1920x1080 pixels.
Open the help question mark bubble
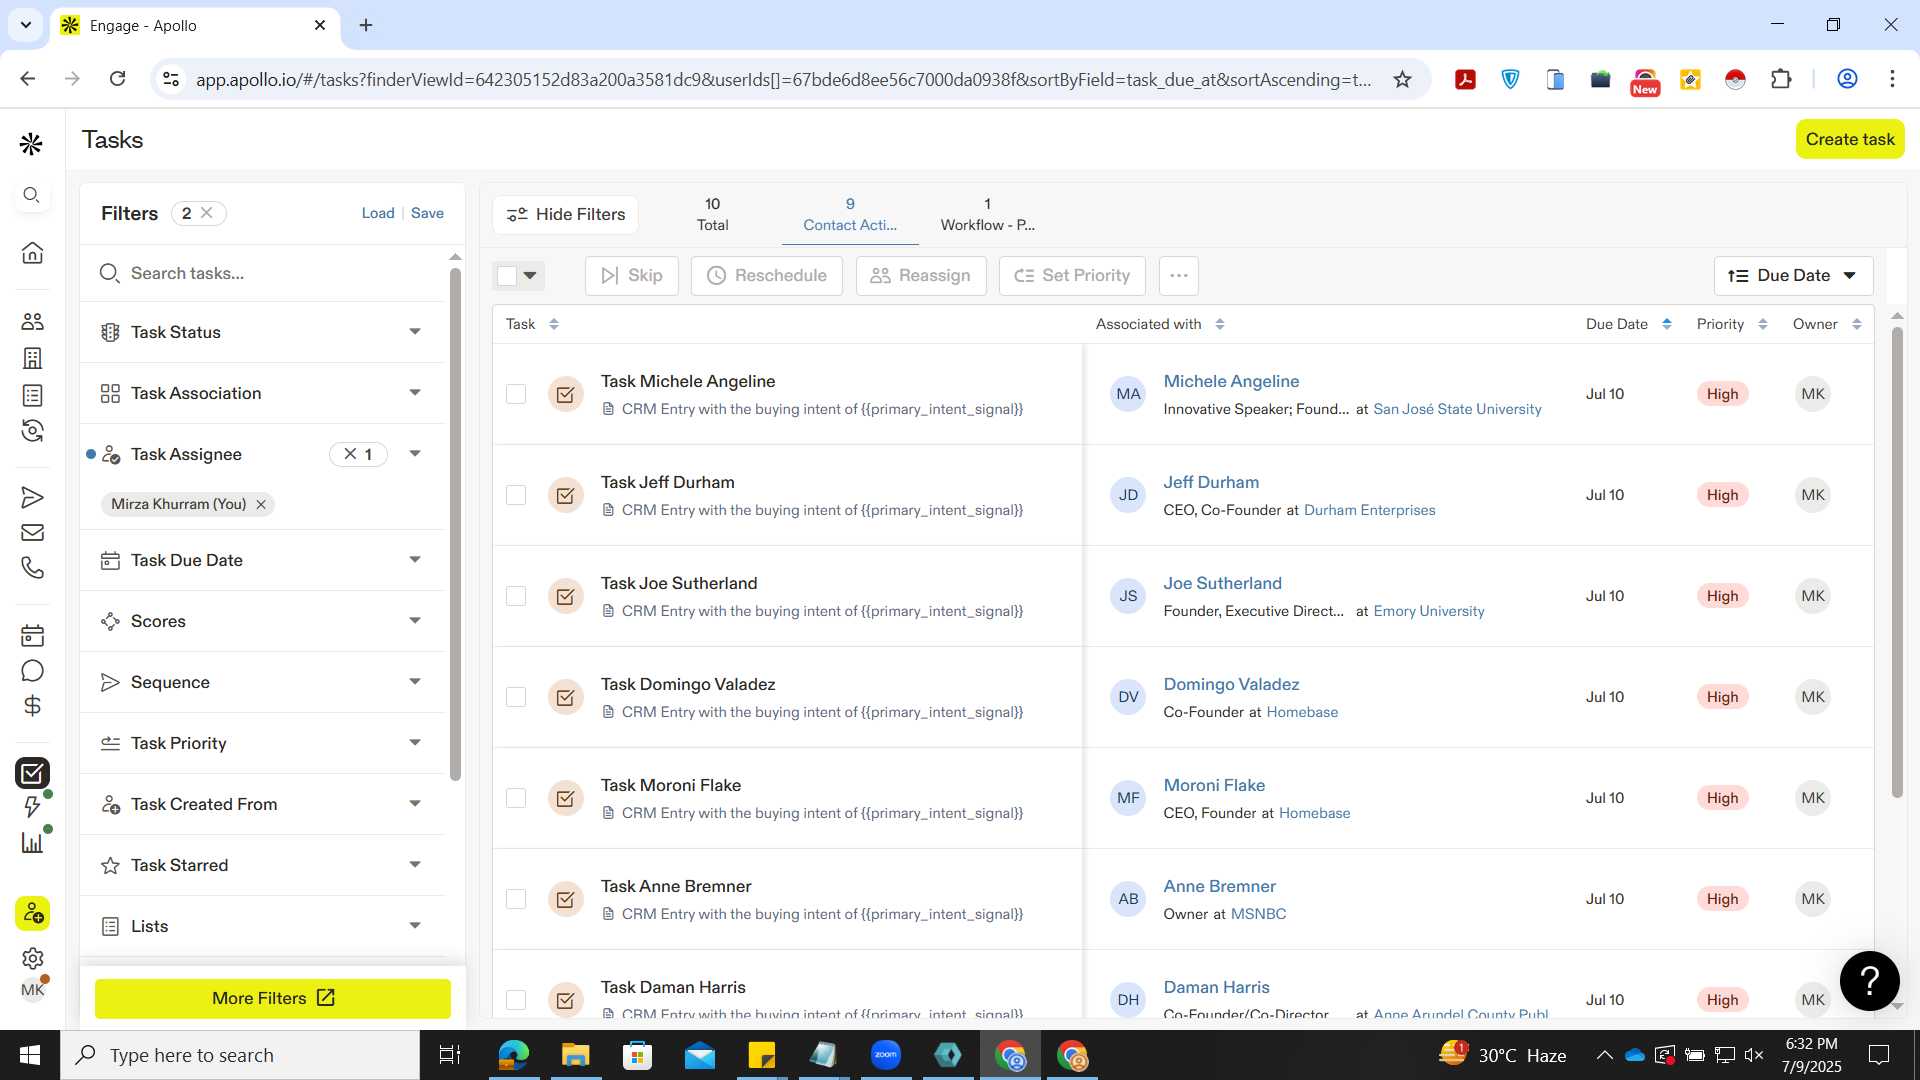tap(1869, 981)
